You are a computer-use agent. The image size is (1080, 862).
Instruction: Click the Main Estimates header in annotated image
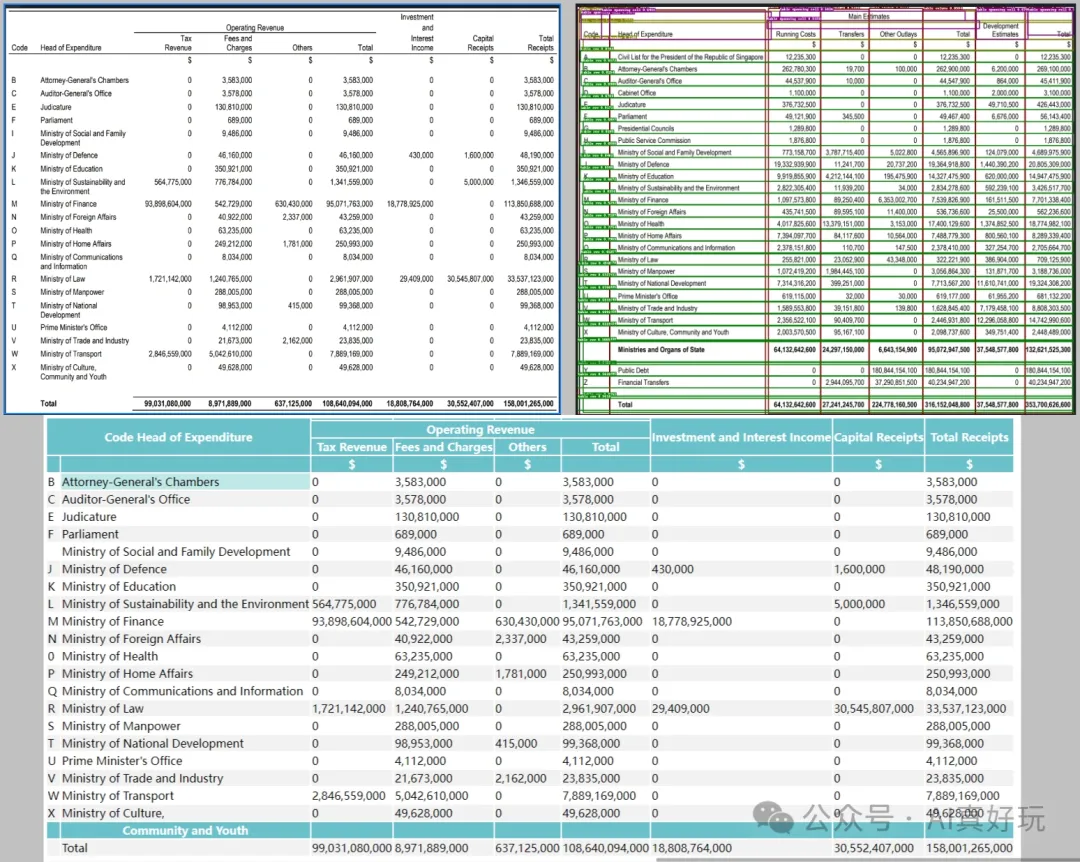pos(869,16)
